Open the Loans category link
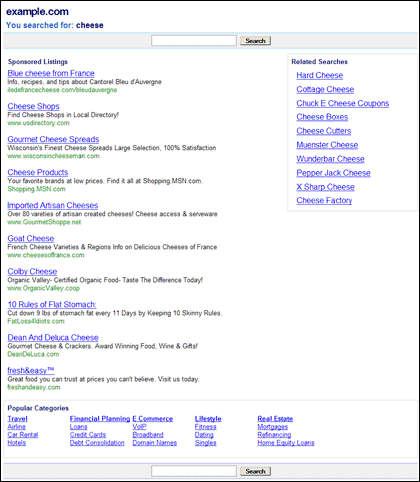This screenshot has width=420, height=482. [78, 427]
